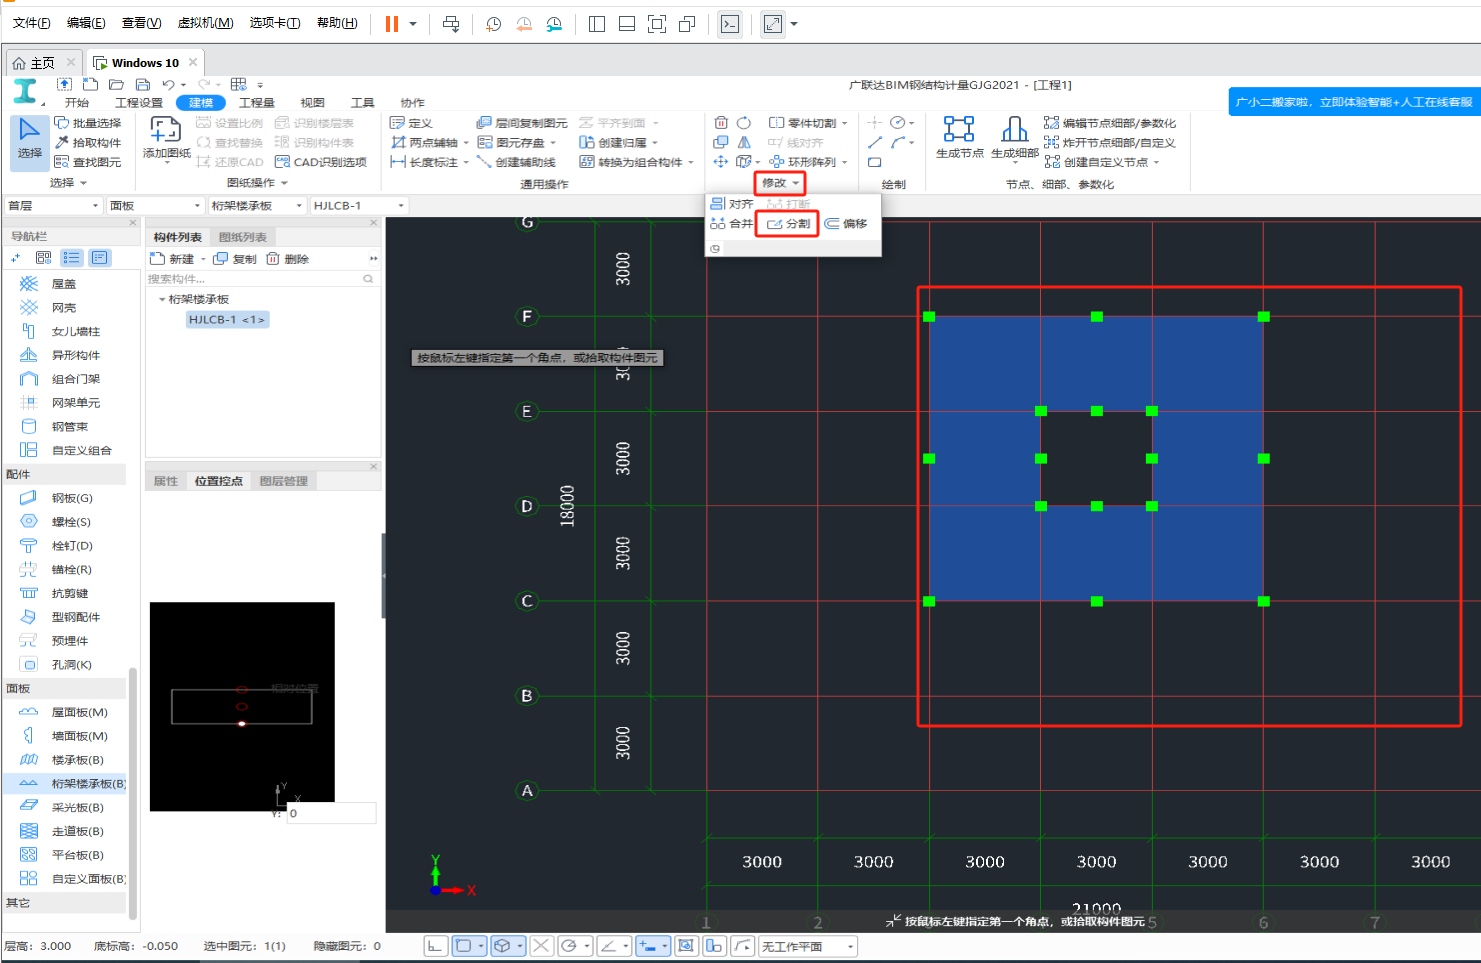Switch to 图纸列表 tab
The image size is (1481, 963).
243,237
